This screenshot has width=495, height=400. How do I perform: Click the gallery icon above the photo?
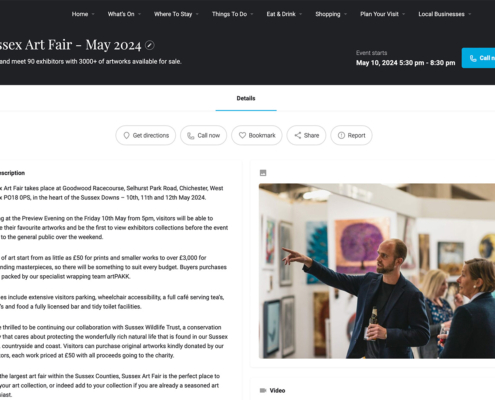263,173
